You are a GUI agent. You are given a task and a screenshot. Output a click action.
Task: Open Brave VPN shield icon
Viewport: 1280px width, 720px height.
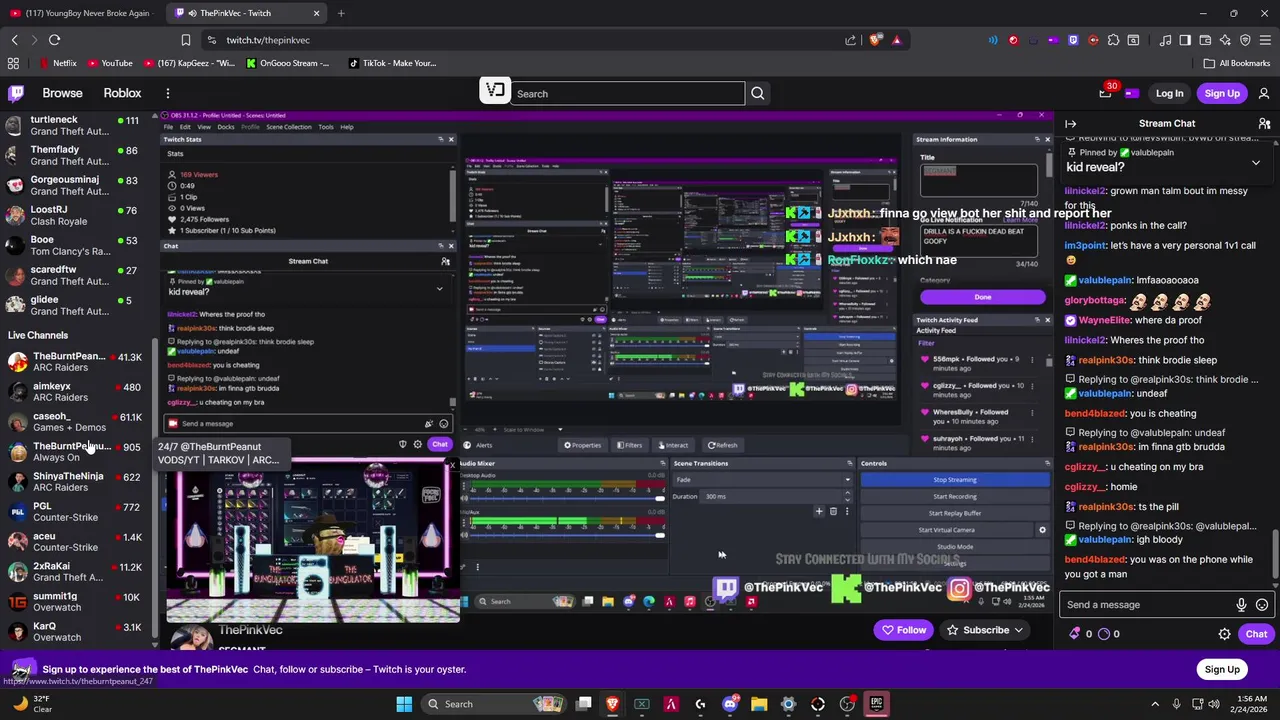(x=1245, y=40)
